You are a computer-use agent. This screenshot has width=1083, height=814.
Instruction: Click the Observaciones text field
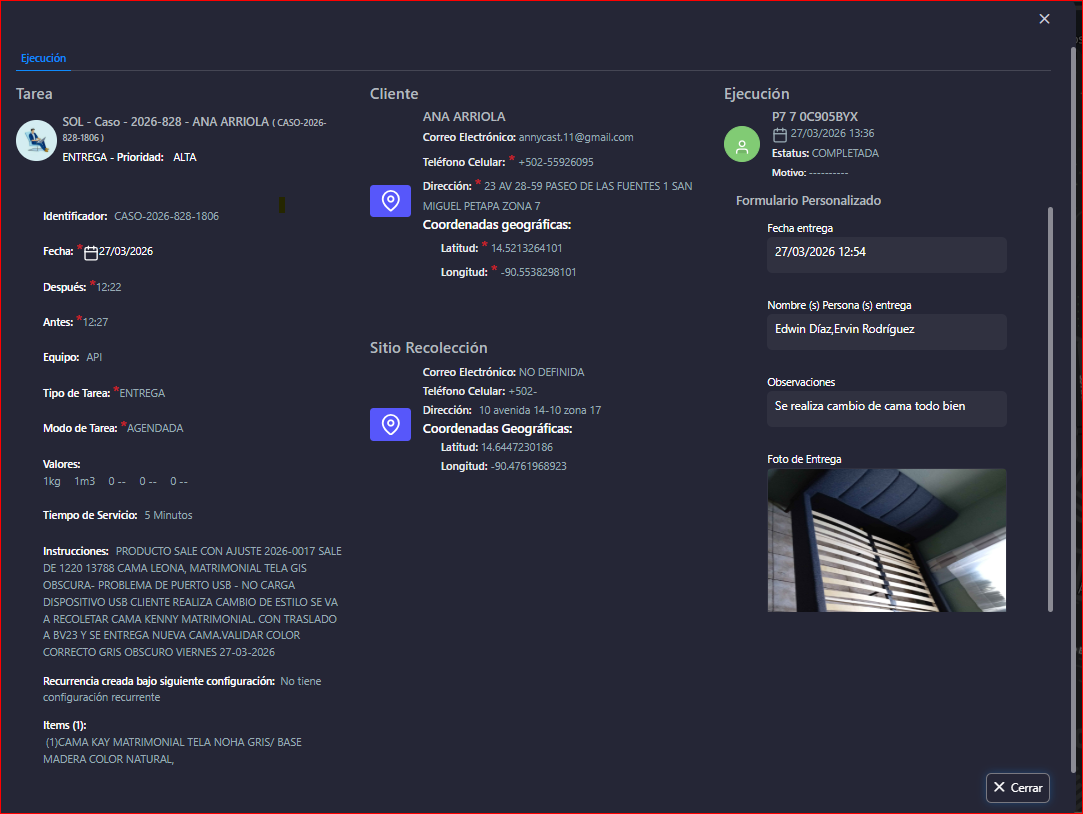click(886, 408)
